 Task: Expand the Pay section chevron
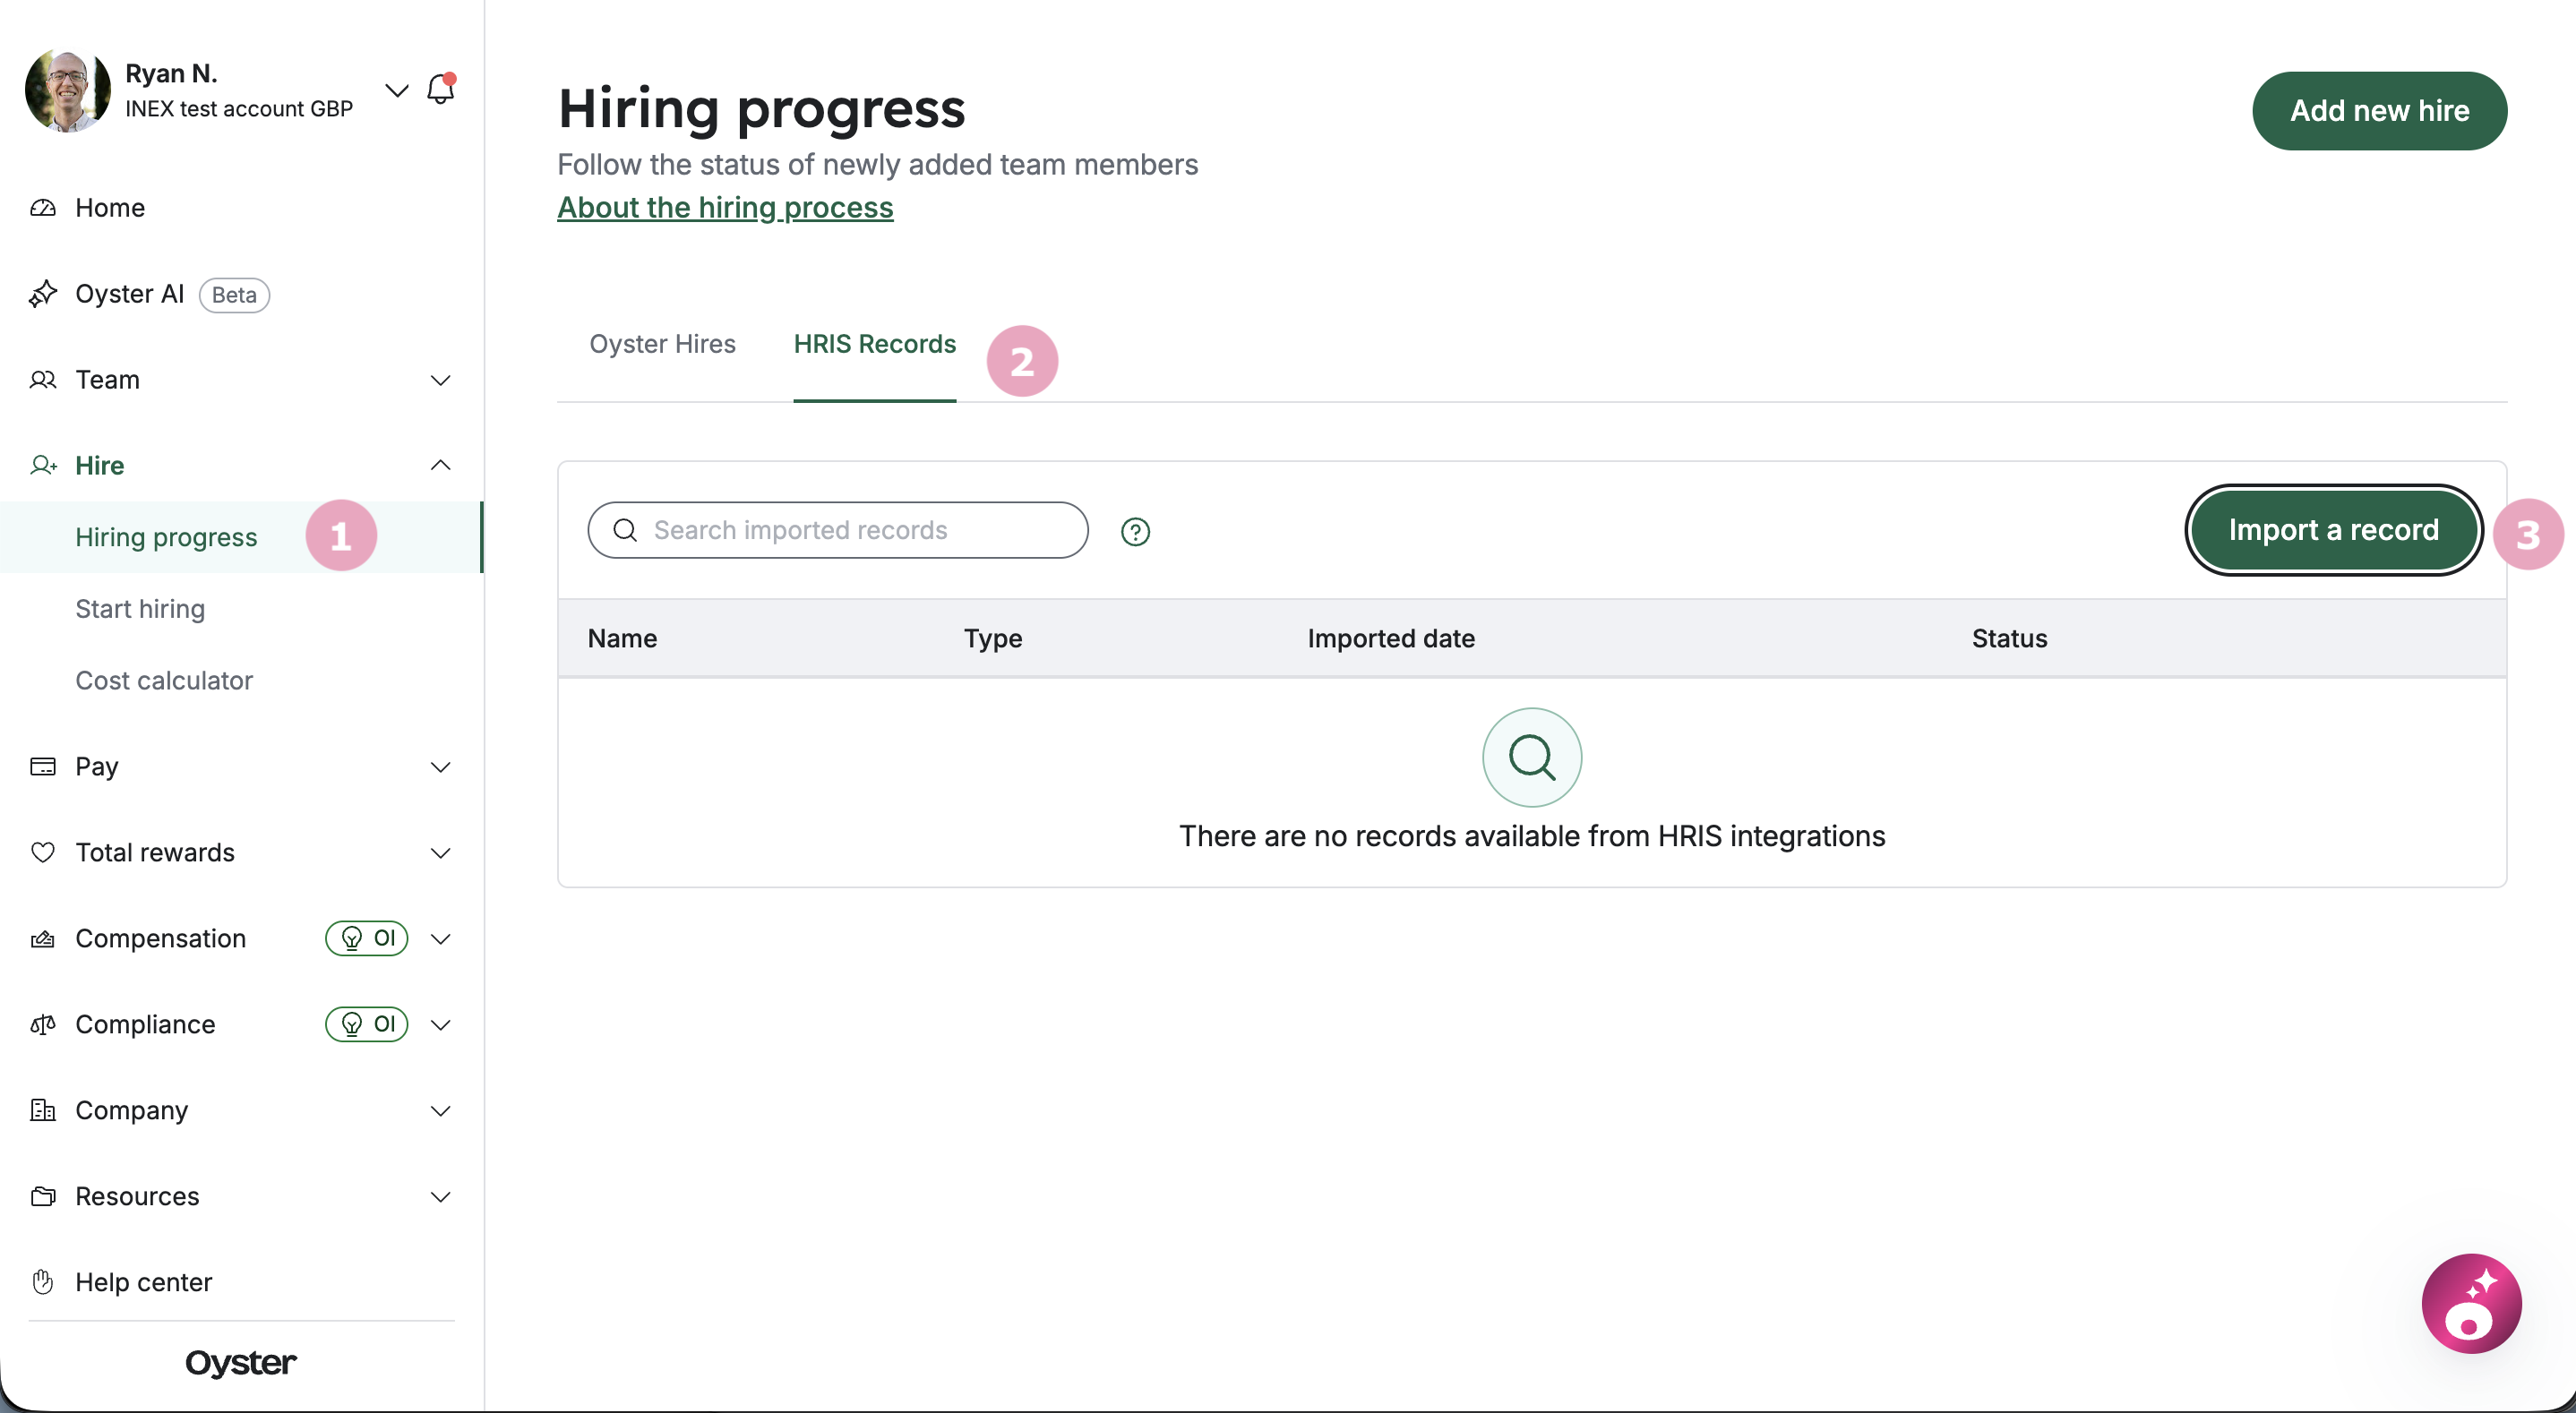(x=440, y=767)
